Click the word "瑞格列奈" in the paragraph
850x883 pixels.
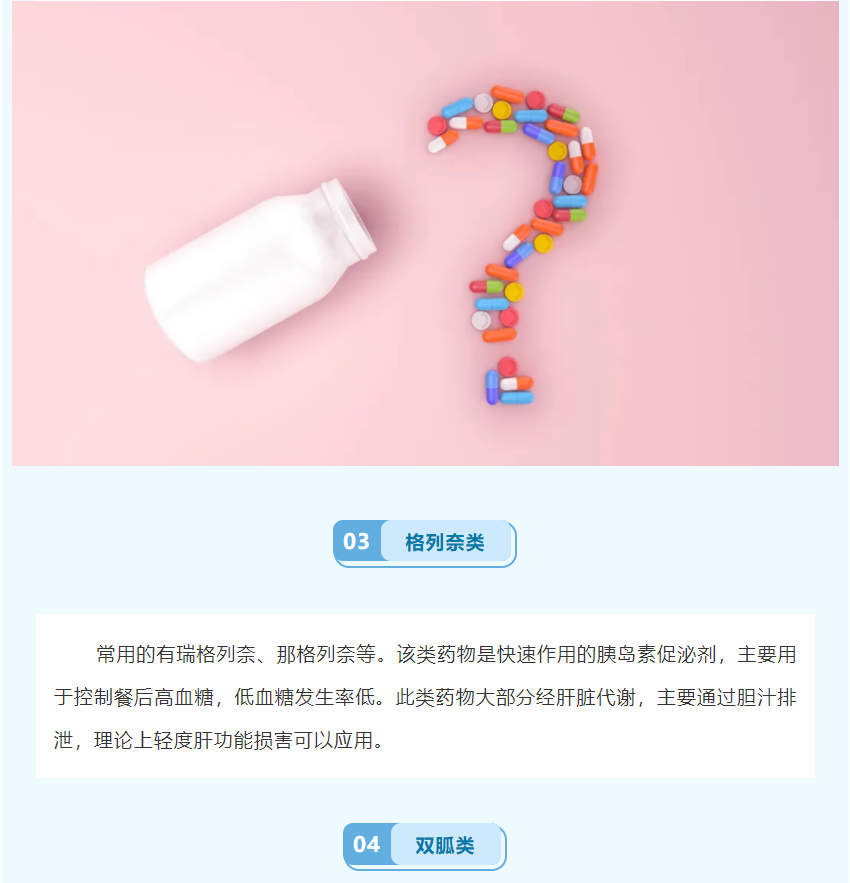point(216,654)
